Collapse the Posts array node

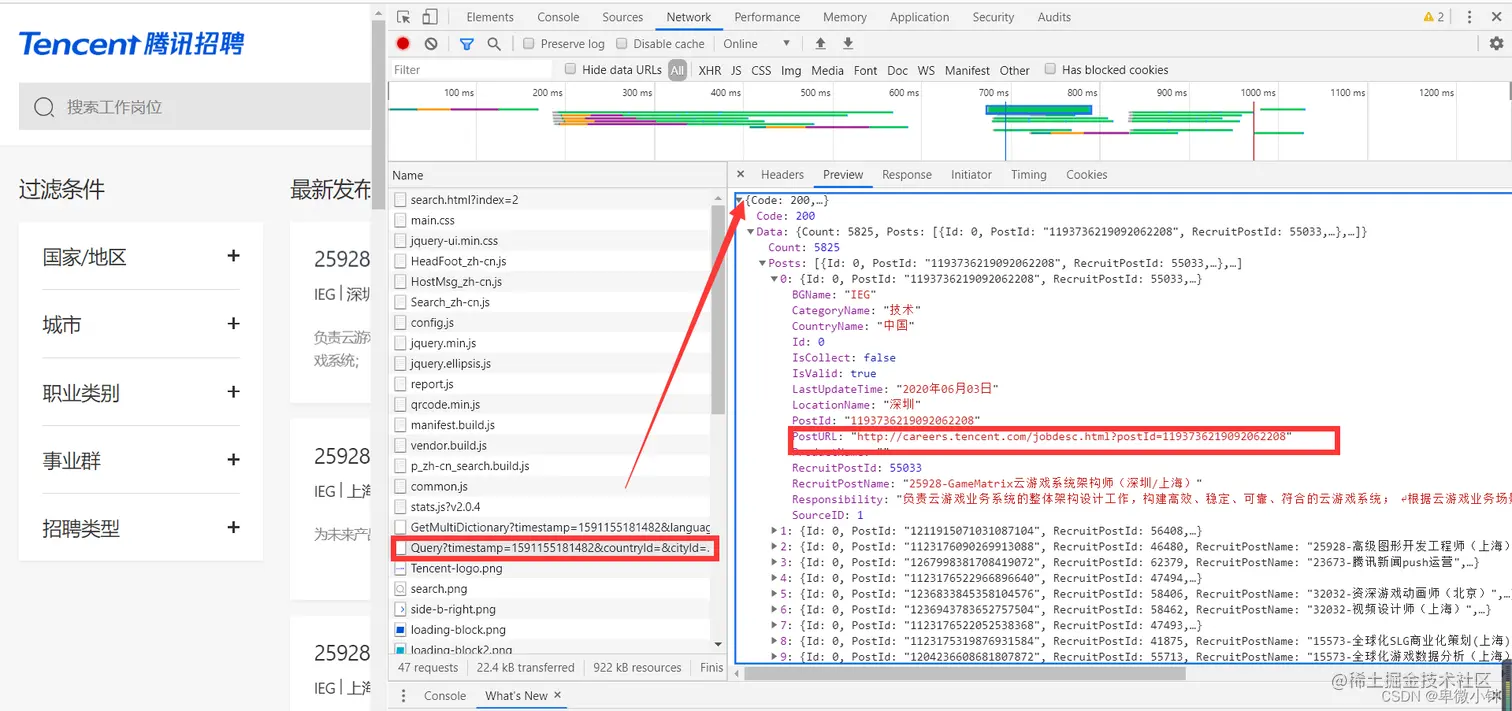click(763, 264)
